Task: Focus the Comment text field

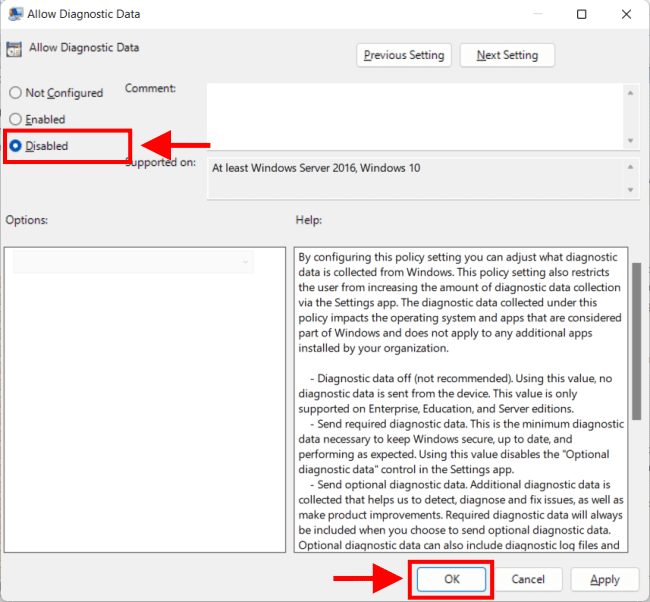Action: [x=414, y=115]
